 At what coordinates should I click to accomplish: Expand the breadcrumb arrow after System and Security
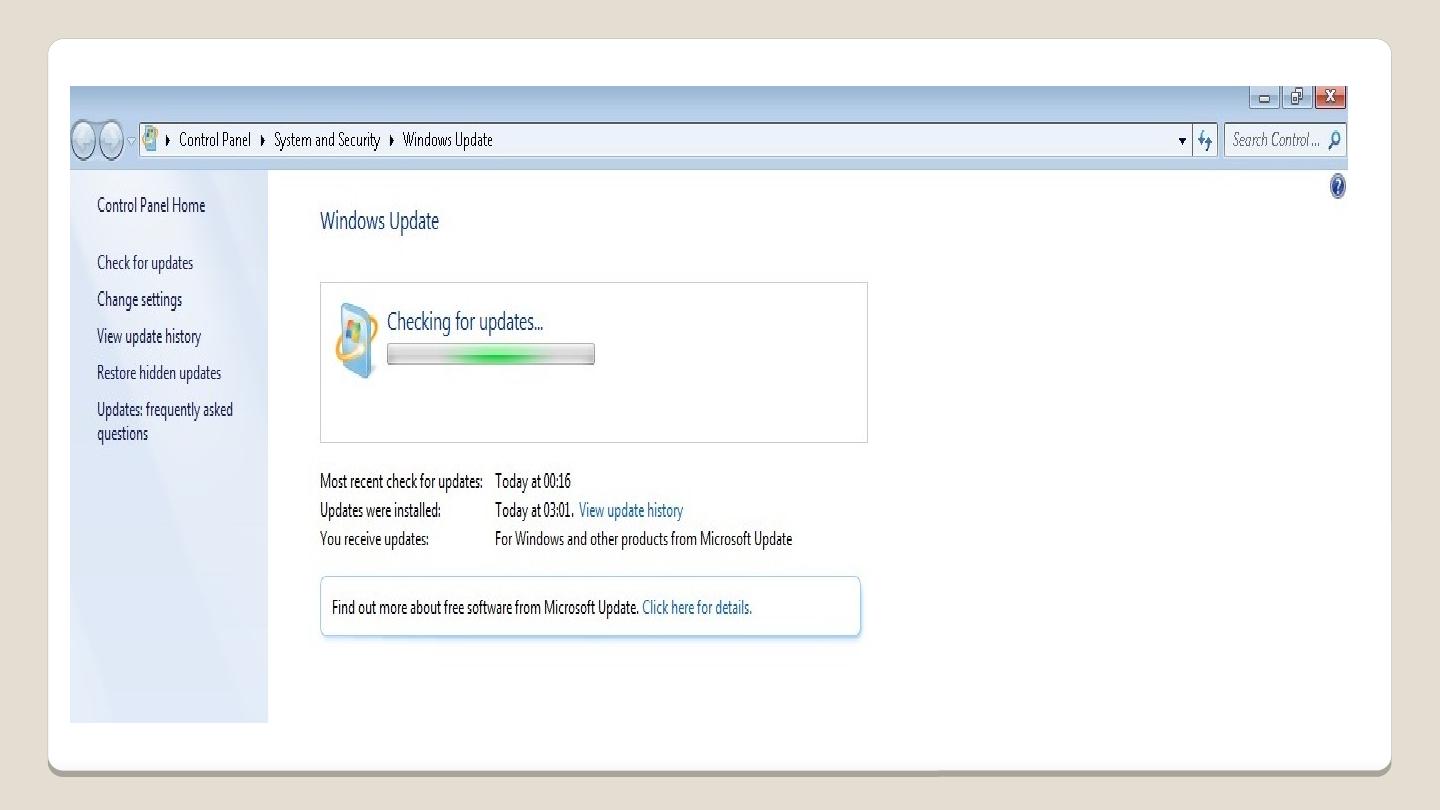[x=391, y=140]
